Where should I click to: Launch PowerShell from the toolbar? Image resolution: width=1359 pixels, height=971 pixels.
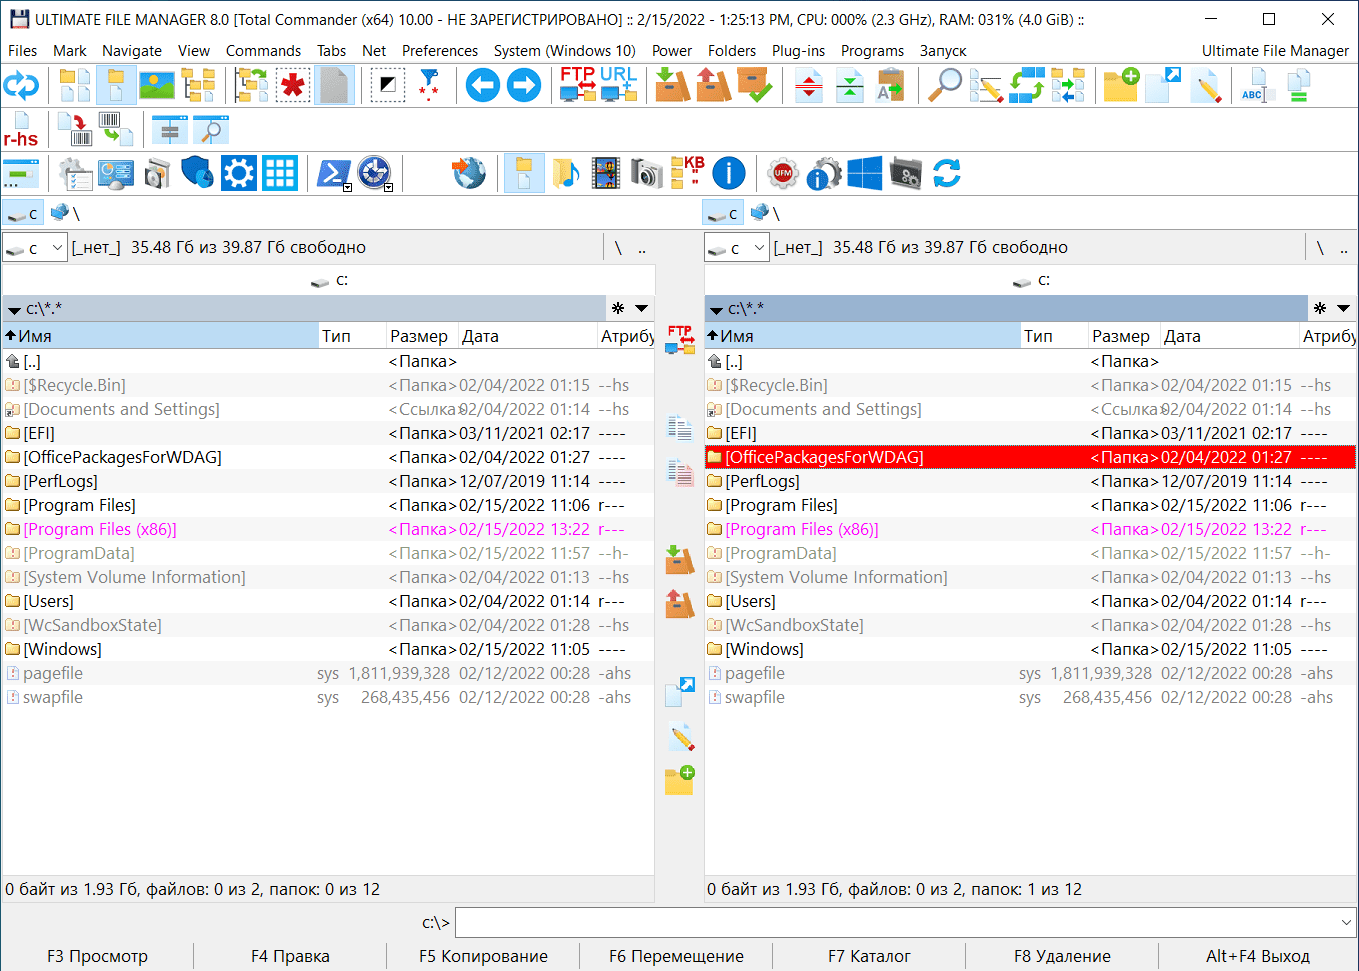(333, 173)
